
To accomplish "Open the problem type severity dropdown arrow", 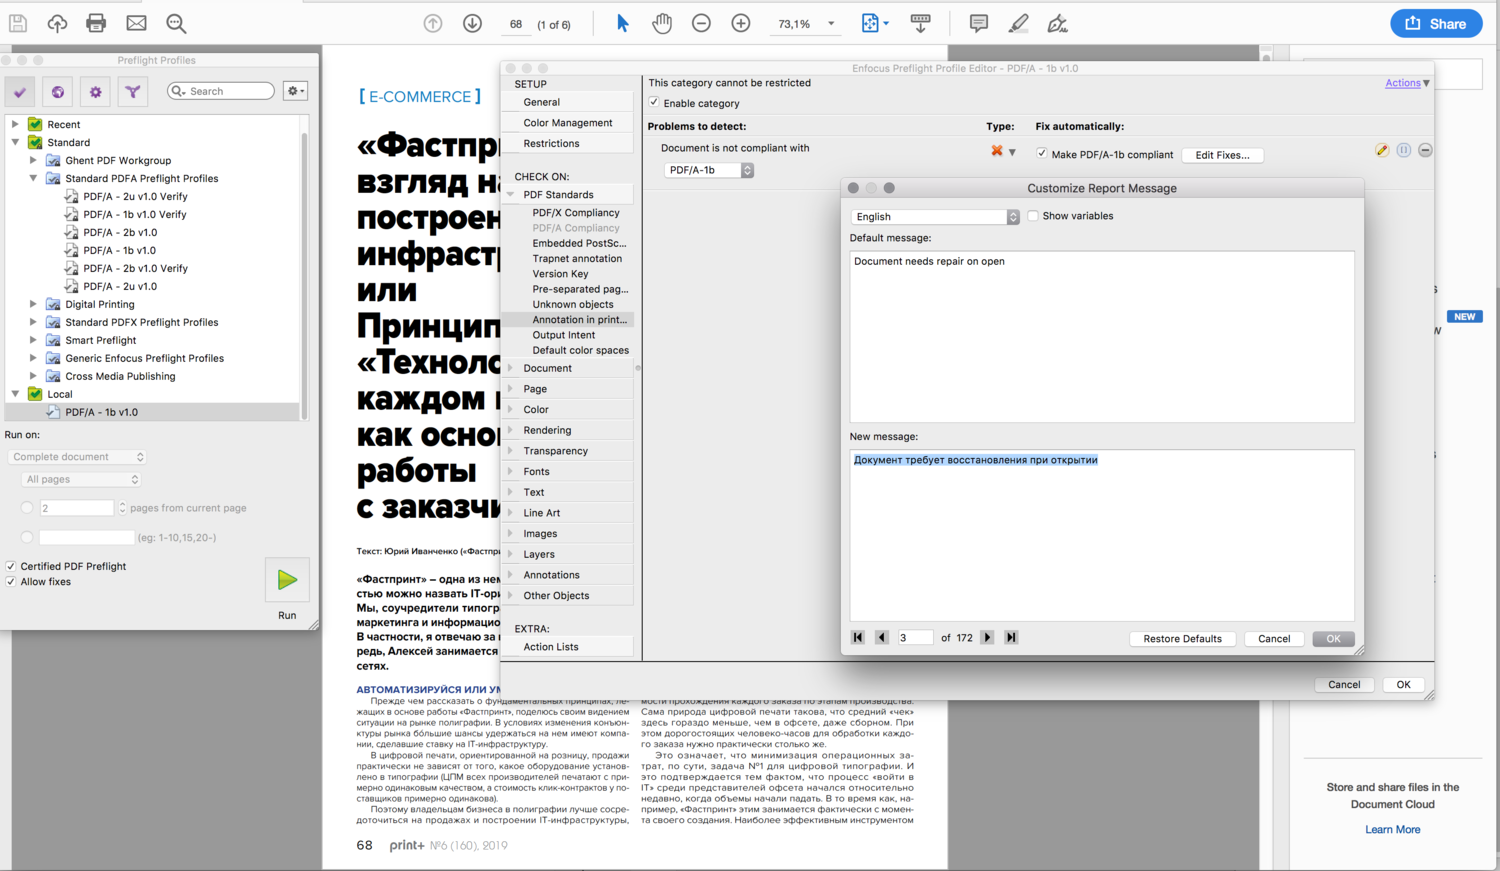I will (x=1012, y=153).
